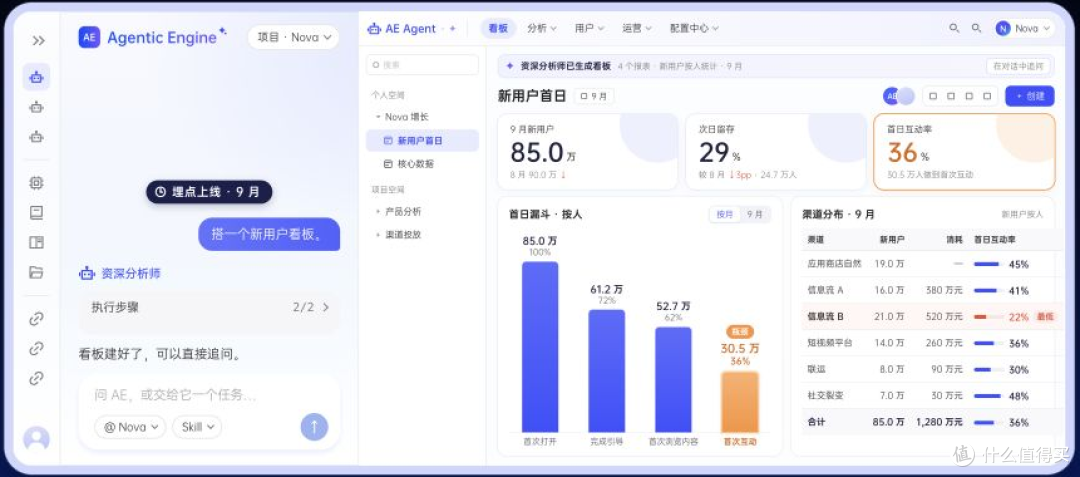Image resolution: width=1080 pixels, height=477 pixels.
Task: Open the 配置中心 menu
Action: click(x=694, y=28)
